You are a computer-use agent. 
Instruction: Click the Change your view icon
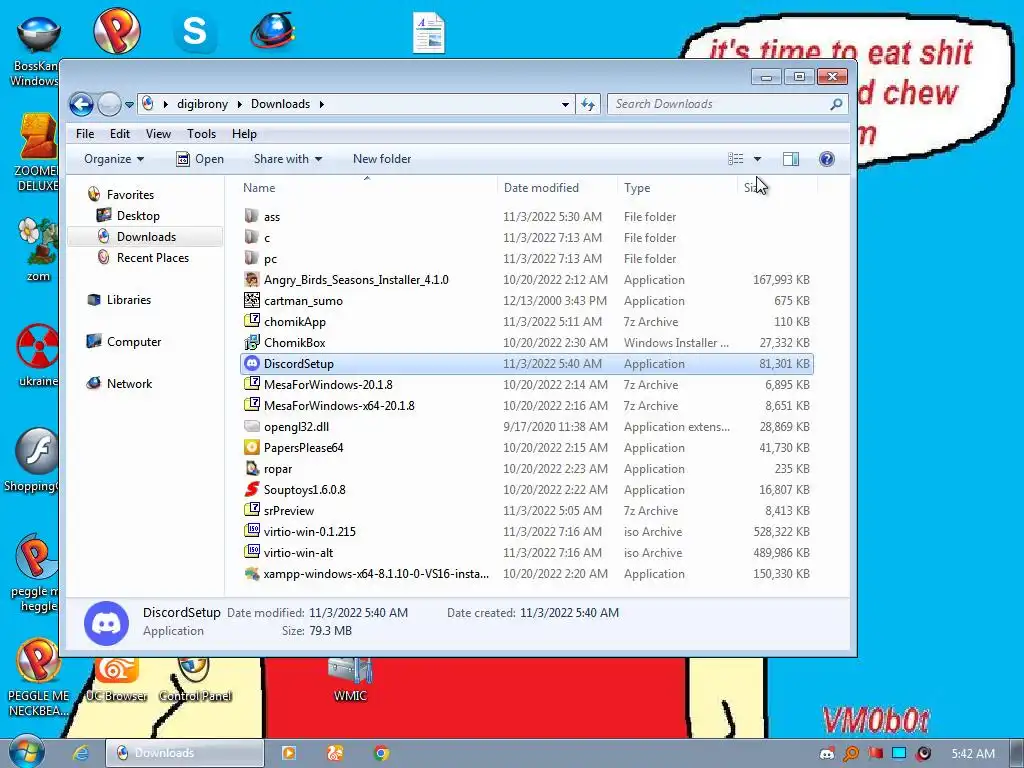[x=736, y=159]
